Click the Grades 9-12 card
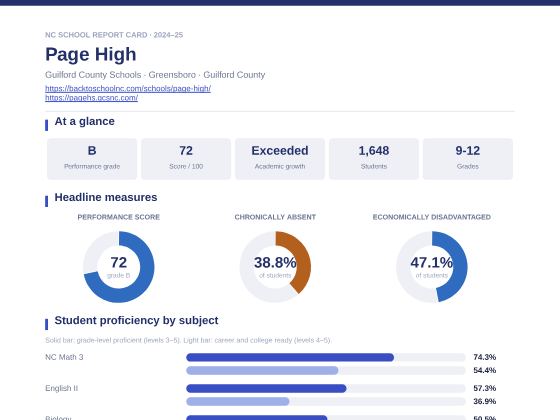Image resolution: width=560 pixels, height=420 pixels. [x=468, y=159]
